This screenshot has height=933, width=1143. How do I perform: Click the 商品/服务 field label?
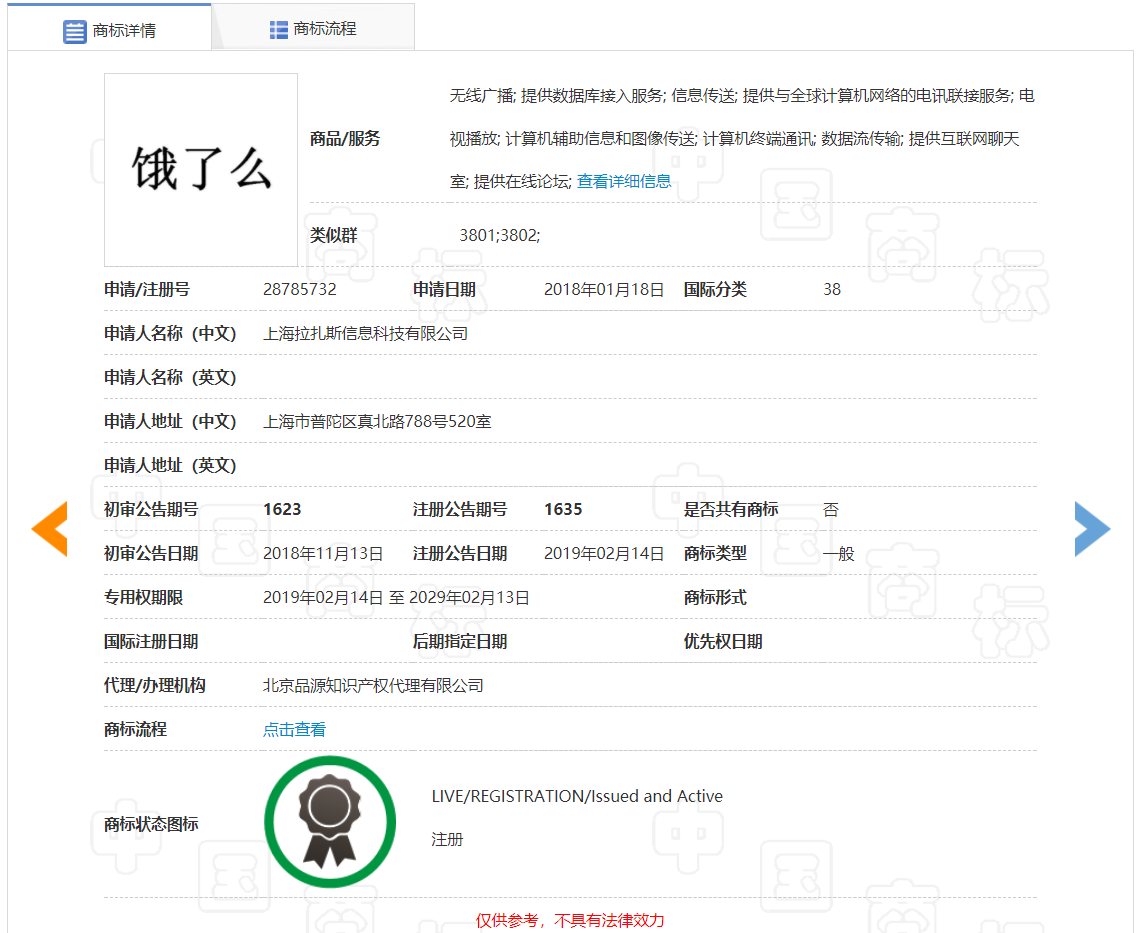click(345, 138)
